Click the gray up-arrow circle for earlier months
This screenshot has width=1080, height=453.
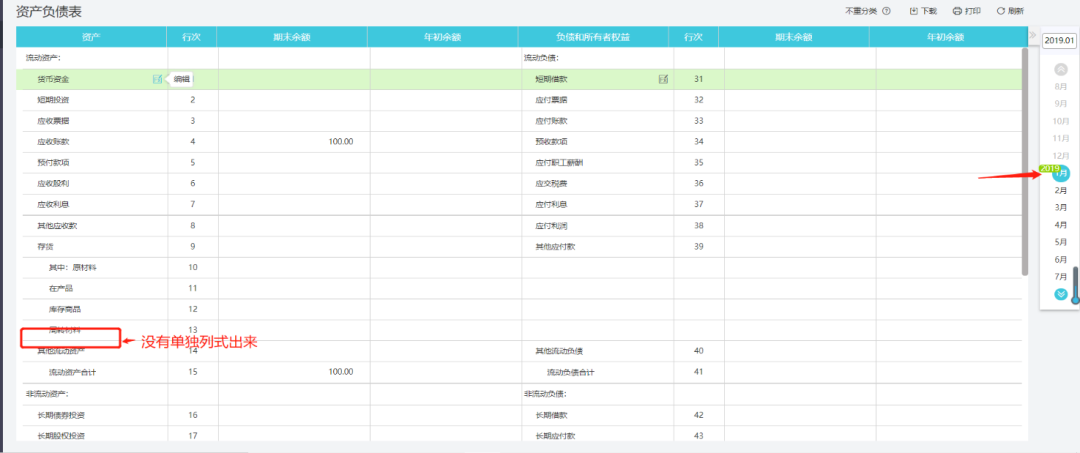click(1061, 69)
